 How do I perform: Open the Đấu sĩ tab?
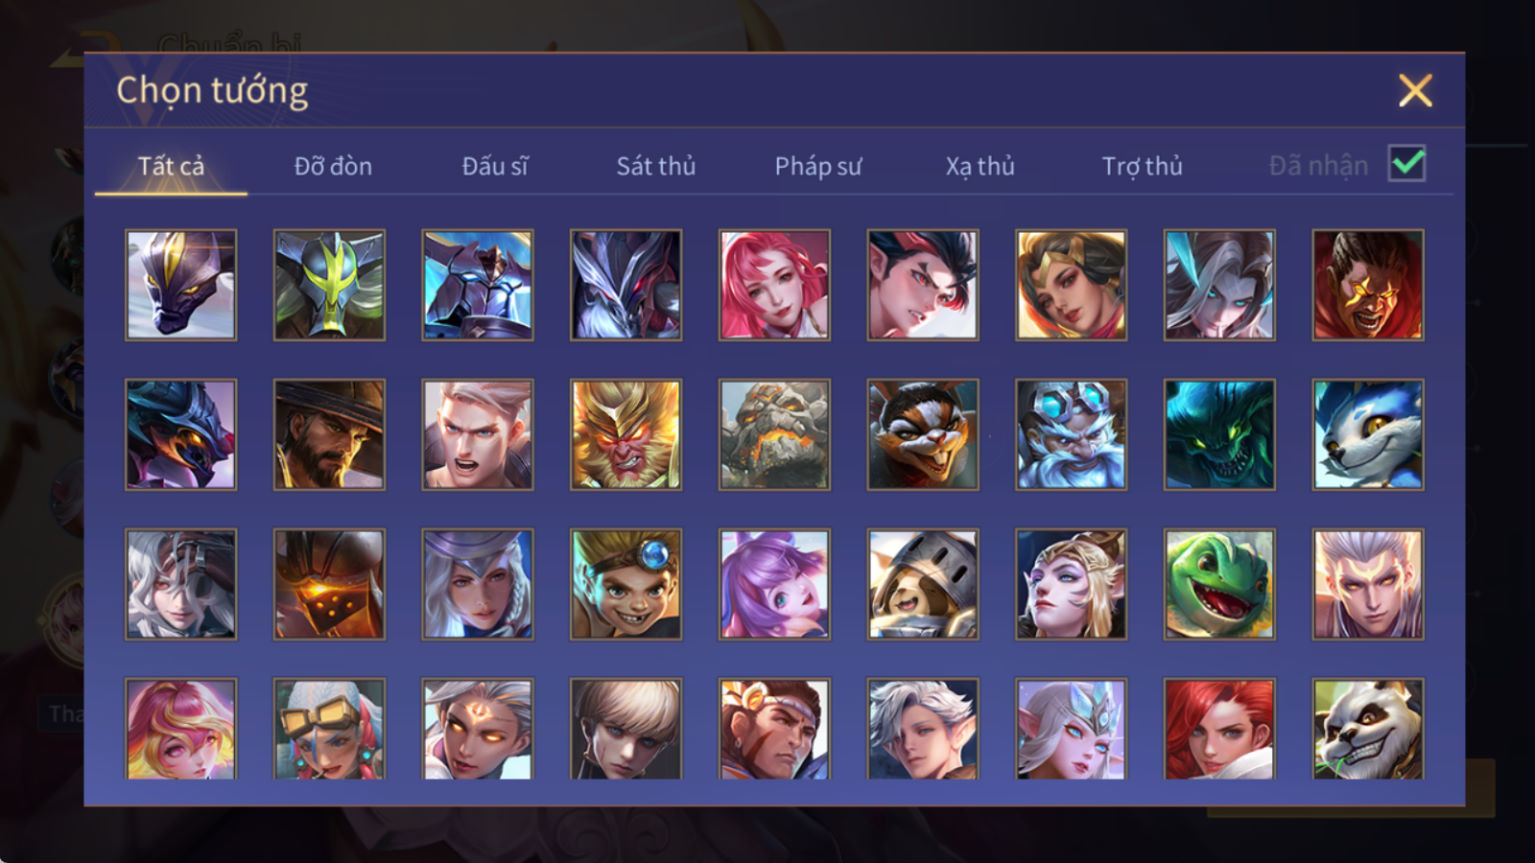click(x=495, y=166)
